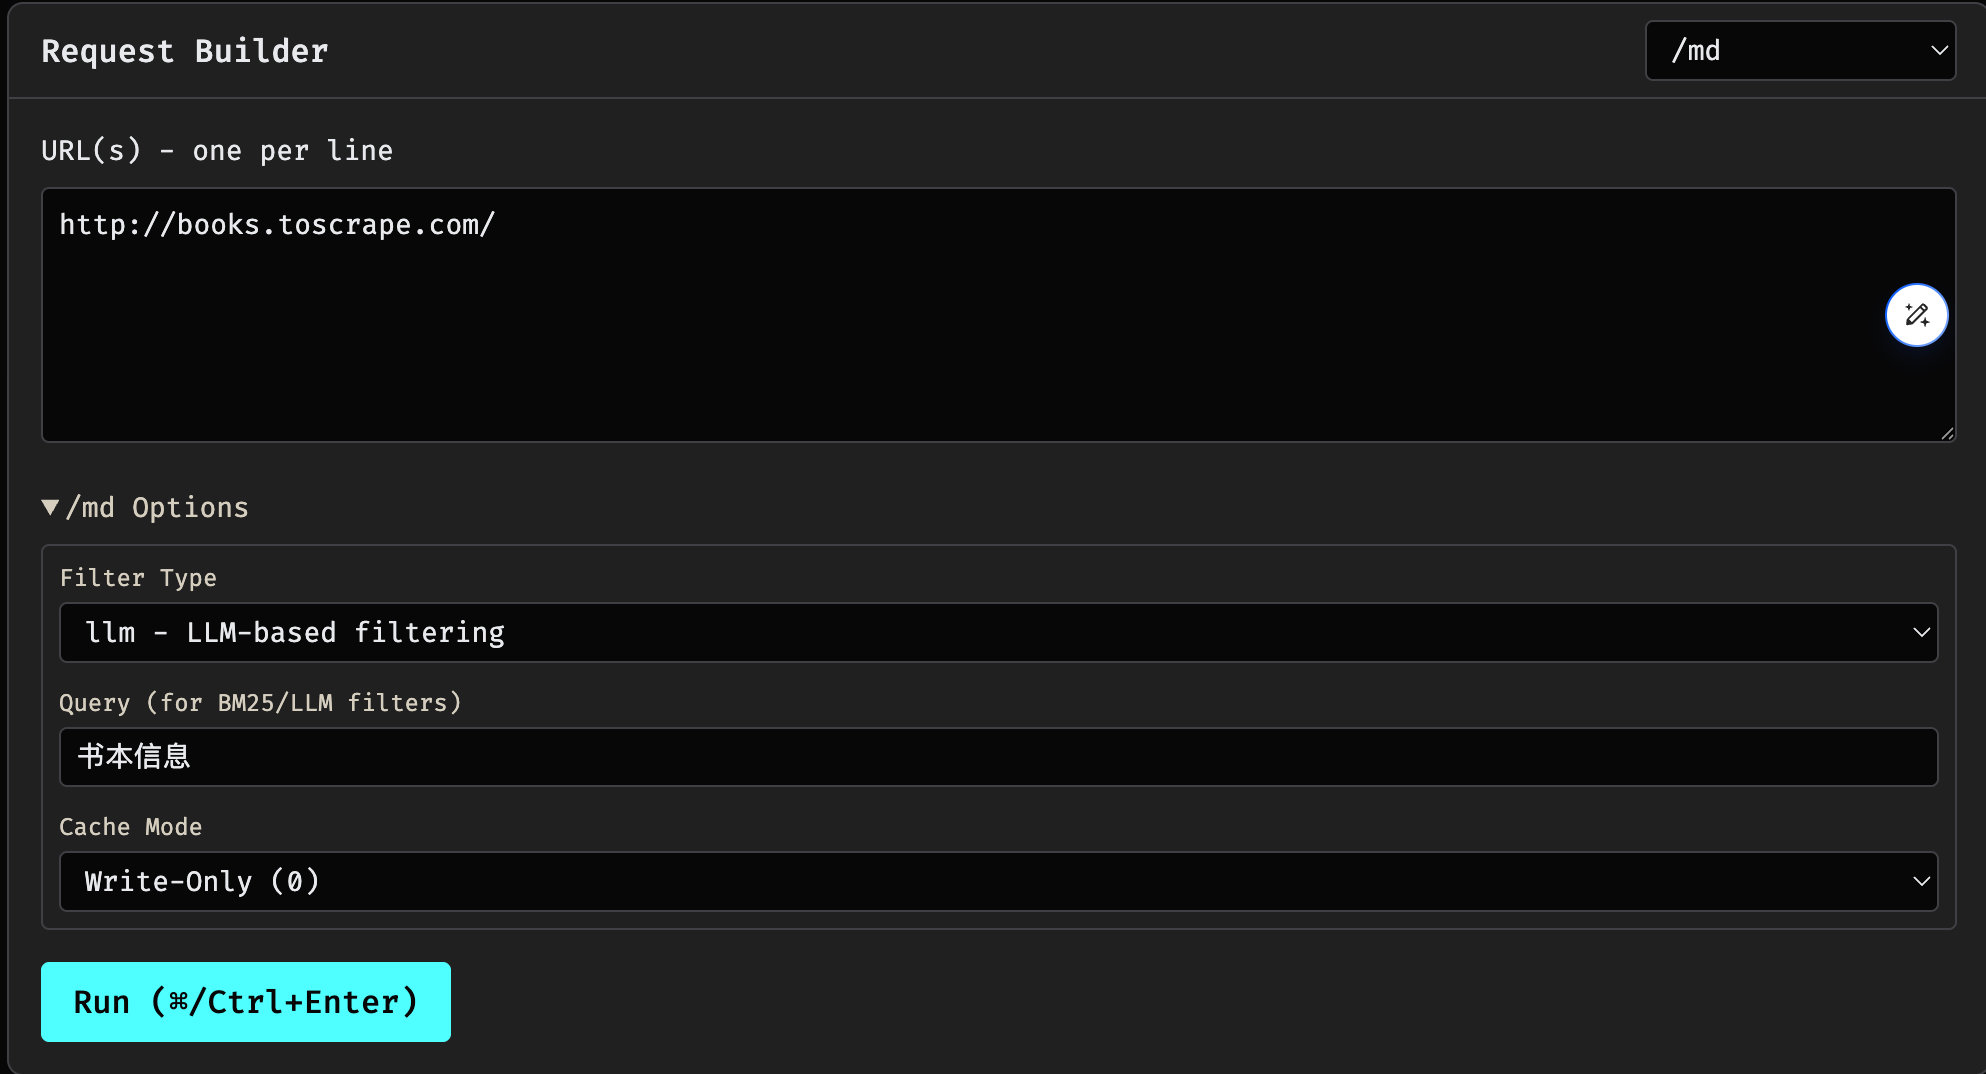The height and width of the screenshot is (1074, 1986).
Task: Click the chevron arrow of the Filter Type select
Action: [1921, 632]
